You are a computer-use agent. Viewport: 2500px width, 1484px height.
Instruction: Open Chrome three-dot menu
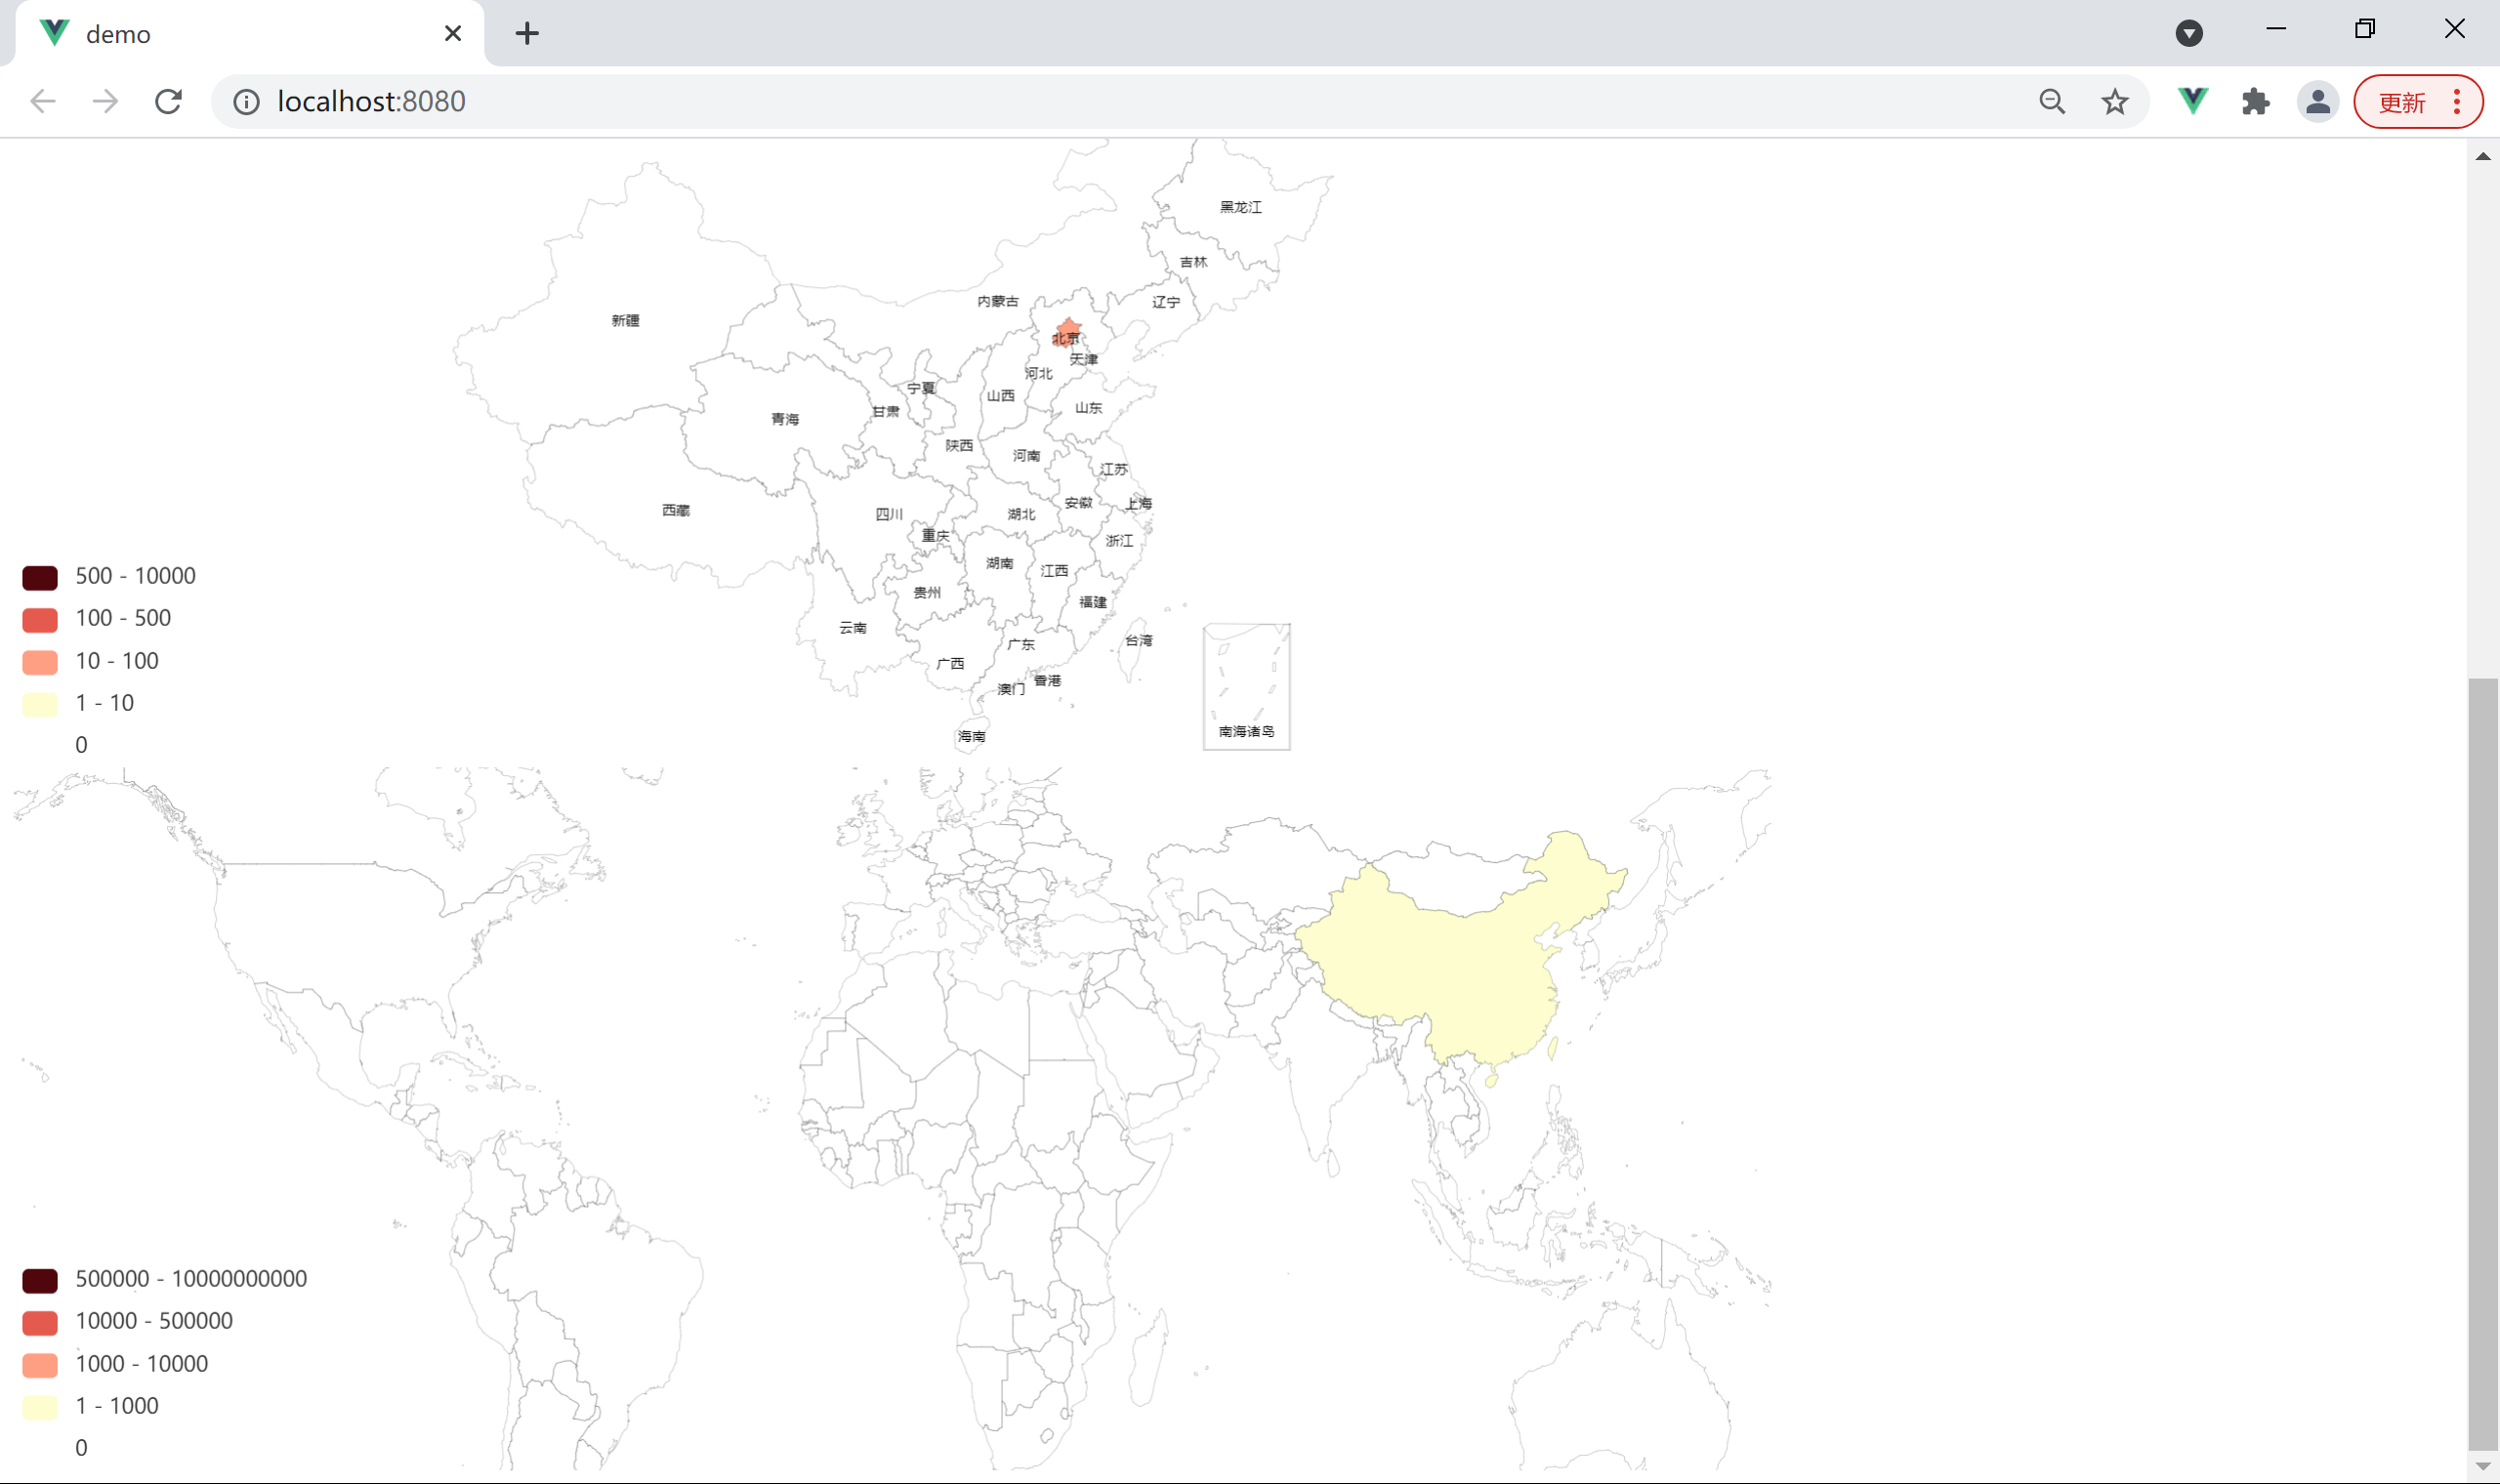point(2457,101)
